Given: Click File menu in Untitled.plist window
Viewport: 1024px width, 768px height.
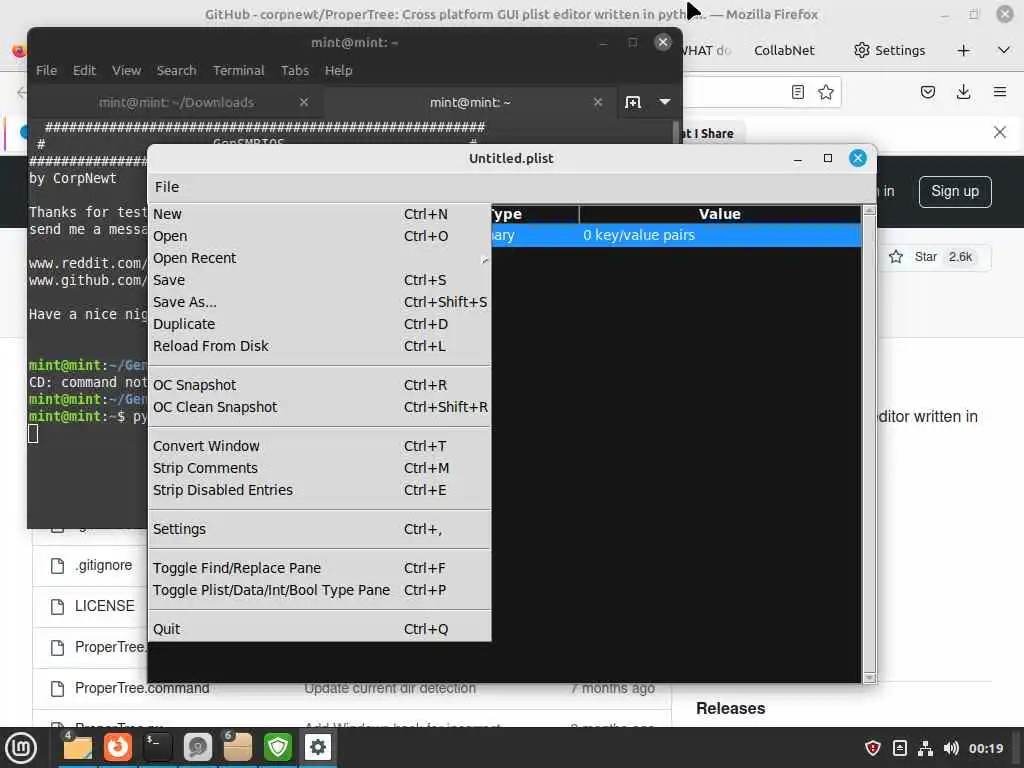Looking at the screenshot, I should click(167, 187).
